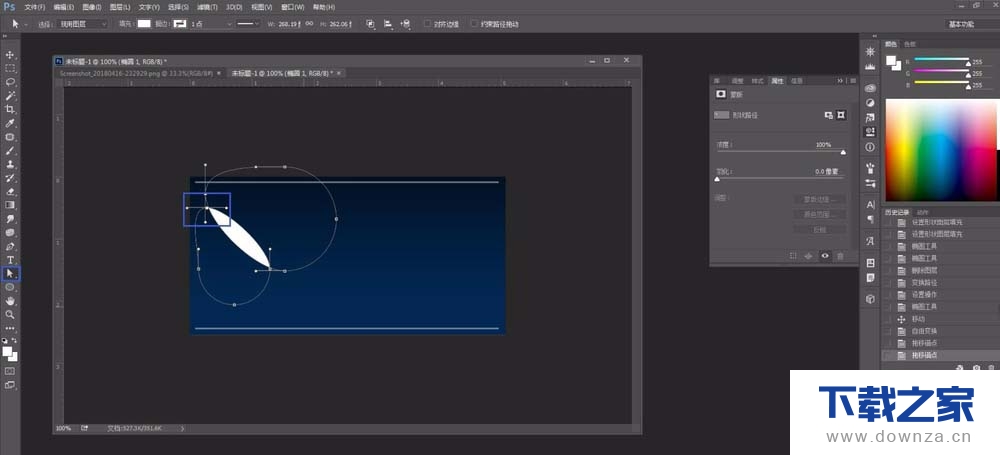1000x455 pixels.
Task: Select the Lasso tool
Action: click(10, 82)
